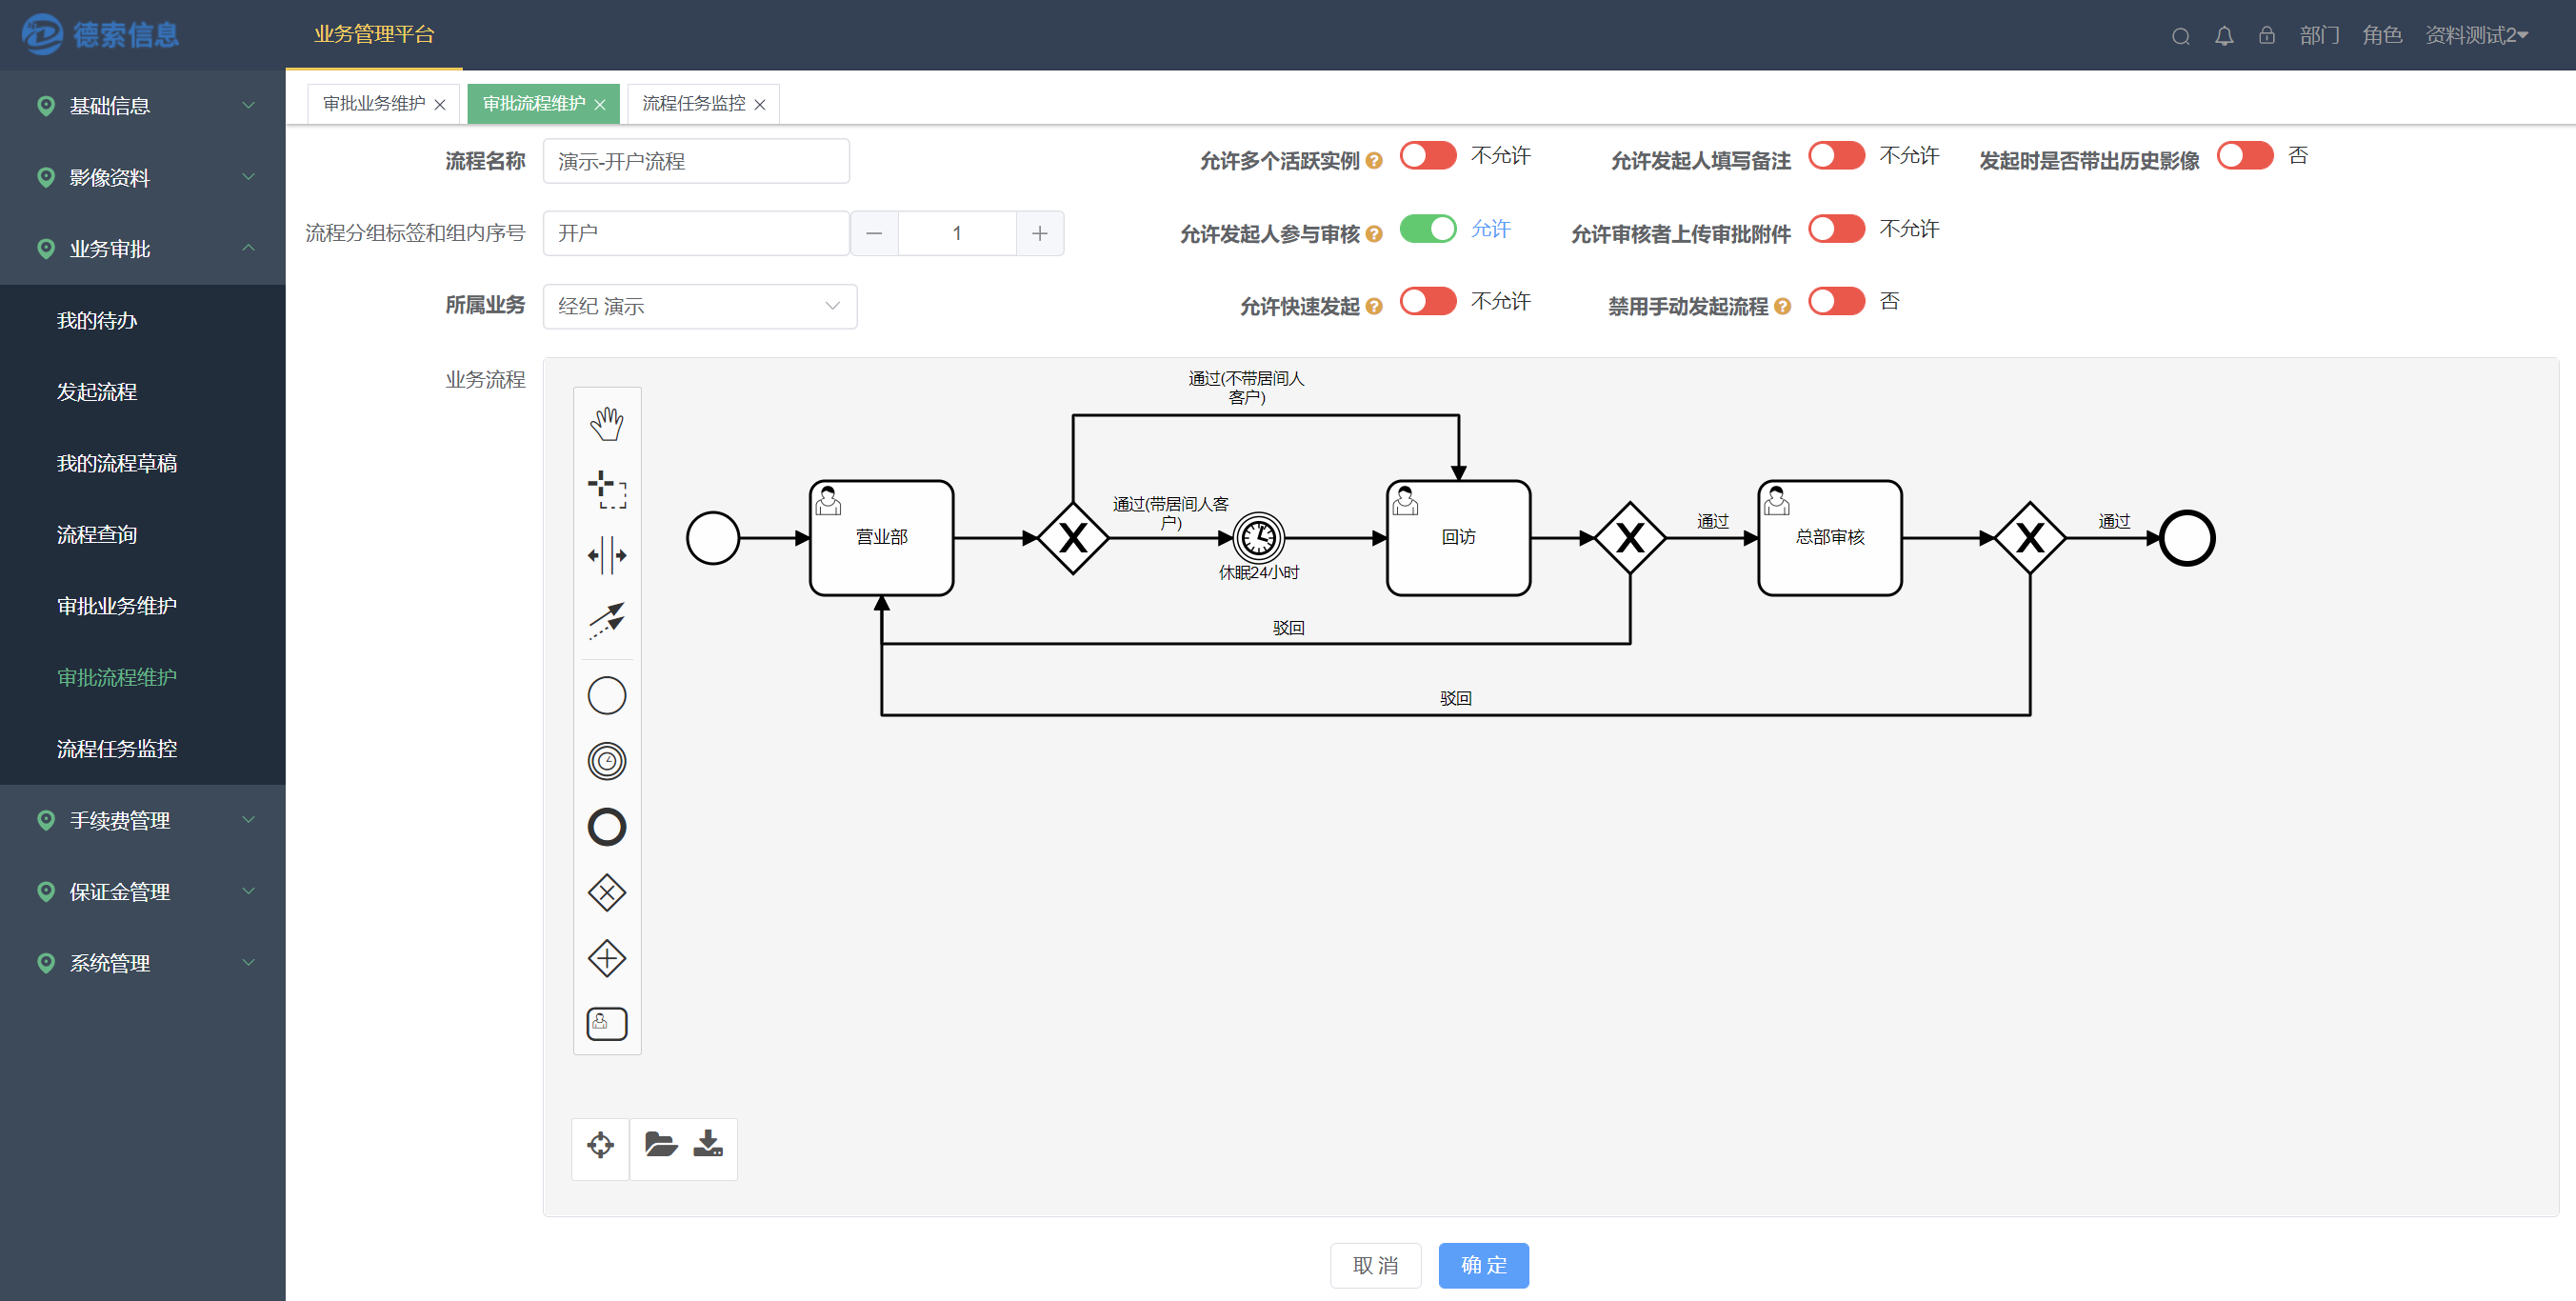
Task: Open the 所属业务 dropdown
Action: click(700, 306)
